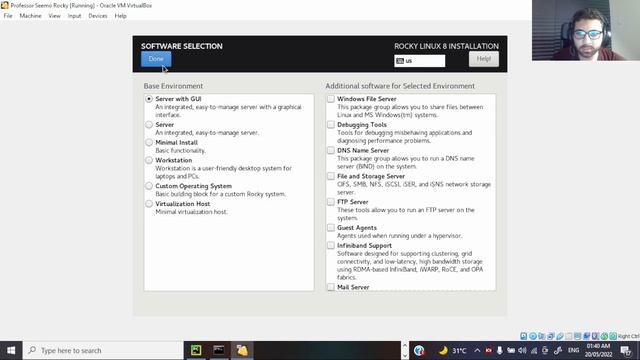Switch to the VirtualBox taskbar icon

click(x=242, y=350)
